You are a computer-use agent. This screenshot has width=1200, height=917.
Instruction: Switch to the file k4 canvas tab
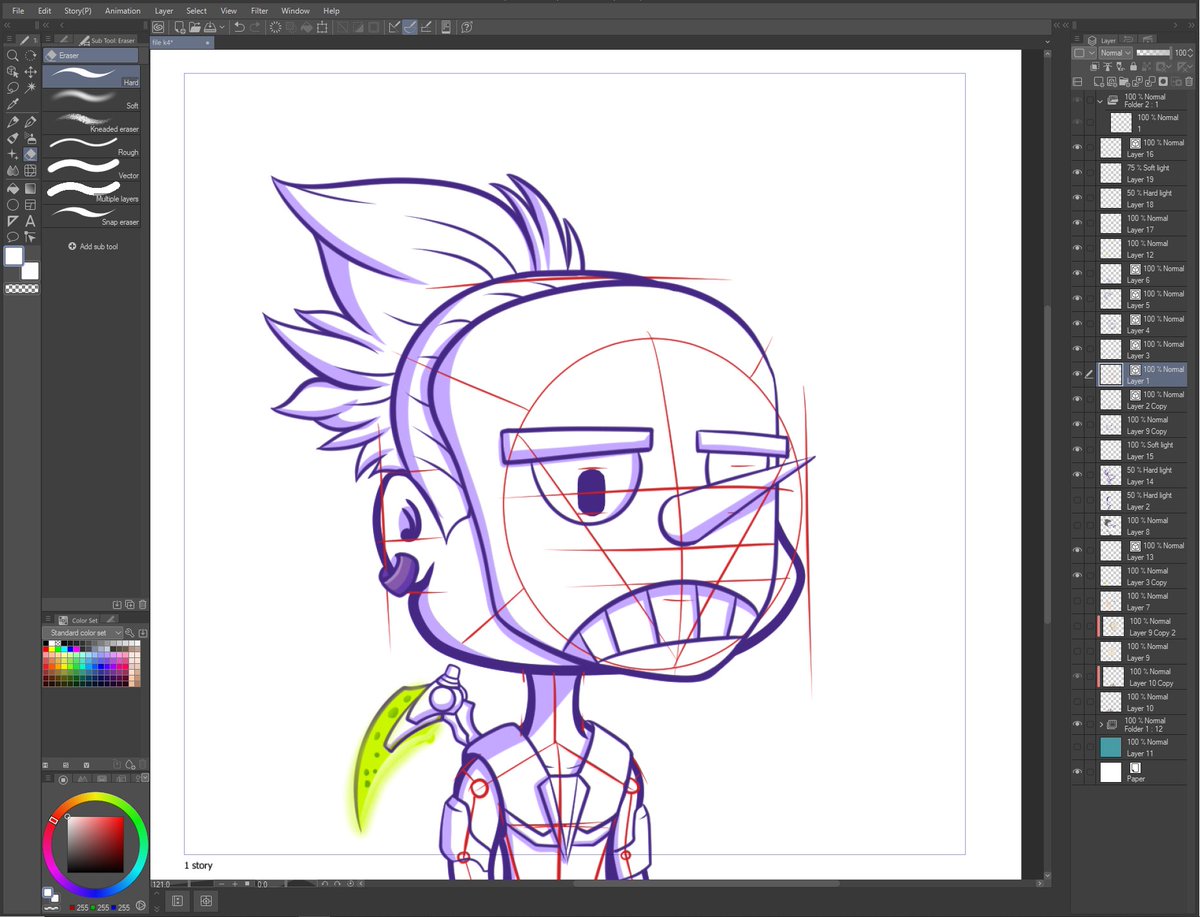tap(181, 43)
